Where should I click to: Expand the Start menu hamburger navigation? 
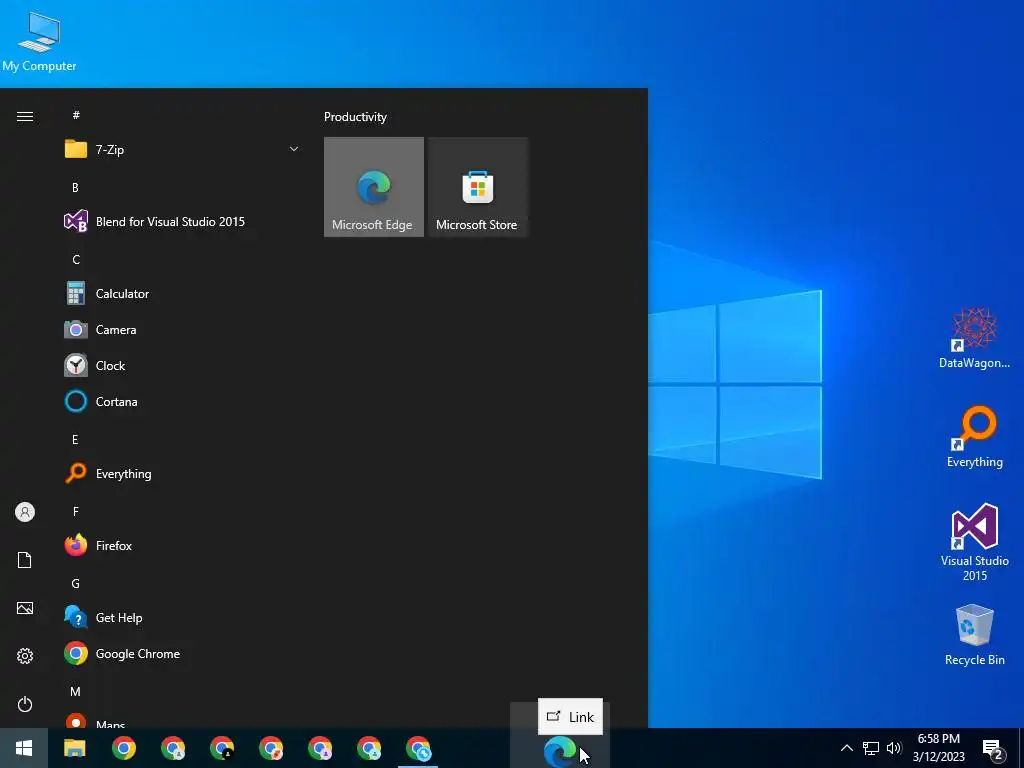coord(25,116)
